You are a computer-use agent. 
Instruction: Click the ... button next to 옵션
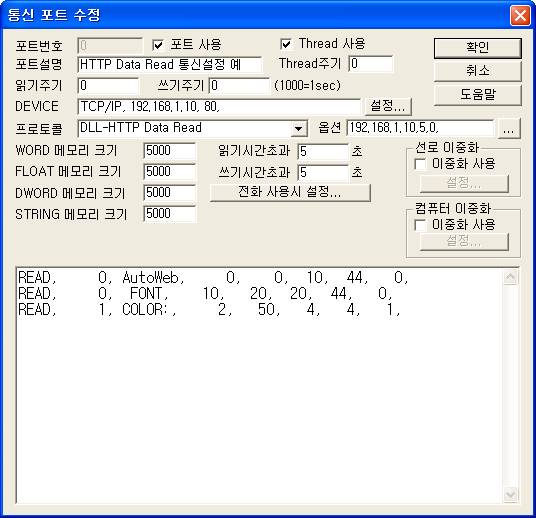pos(509,129)
